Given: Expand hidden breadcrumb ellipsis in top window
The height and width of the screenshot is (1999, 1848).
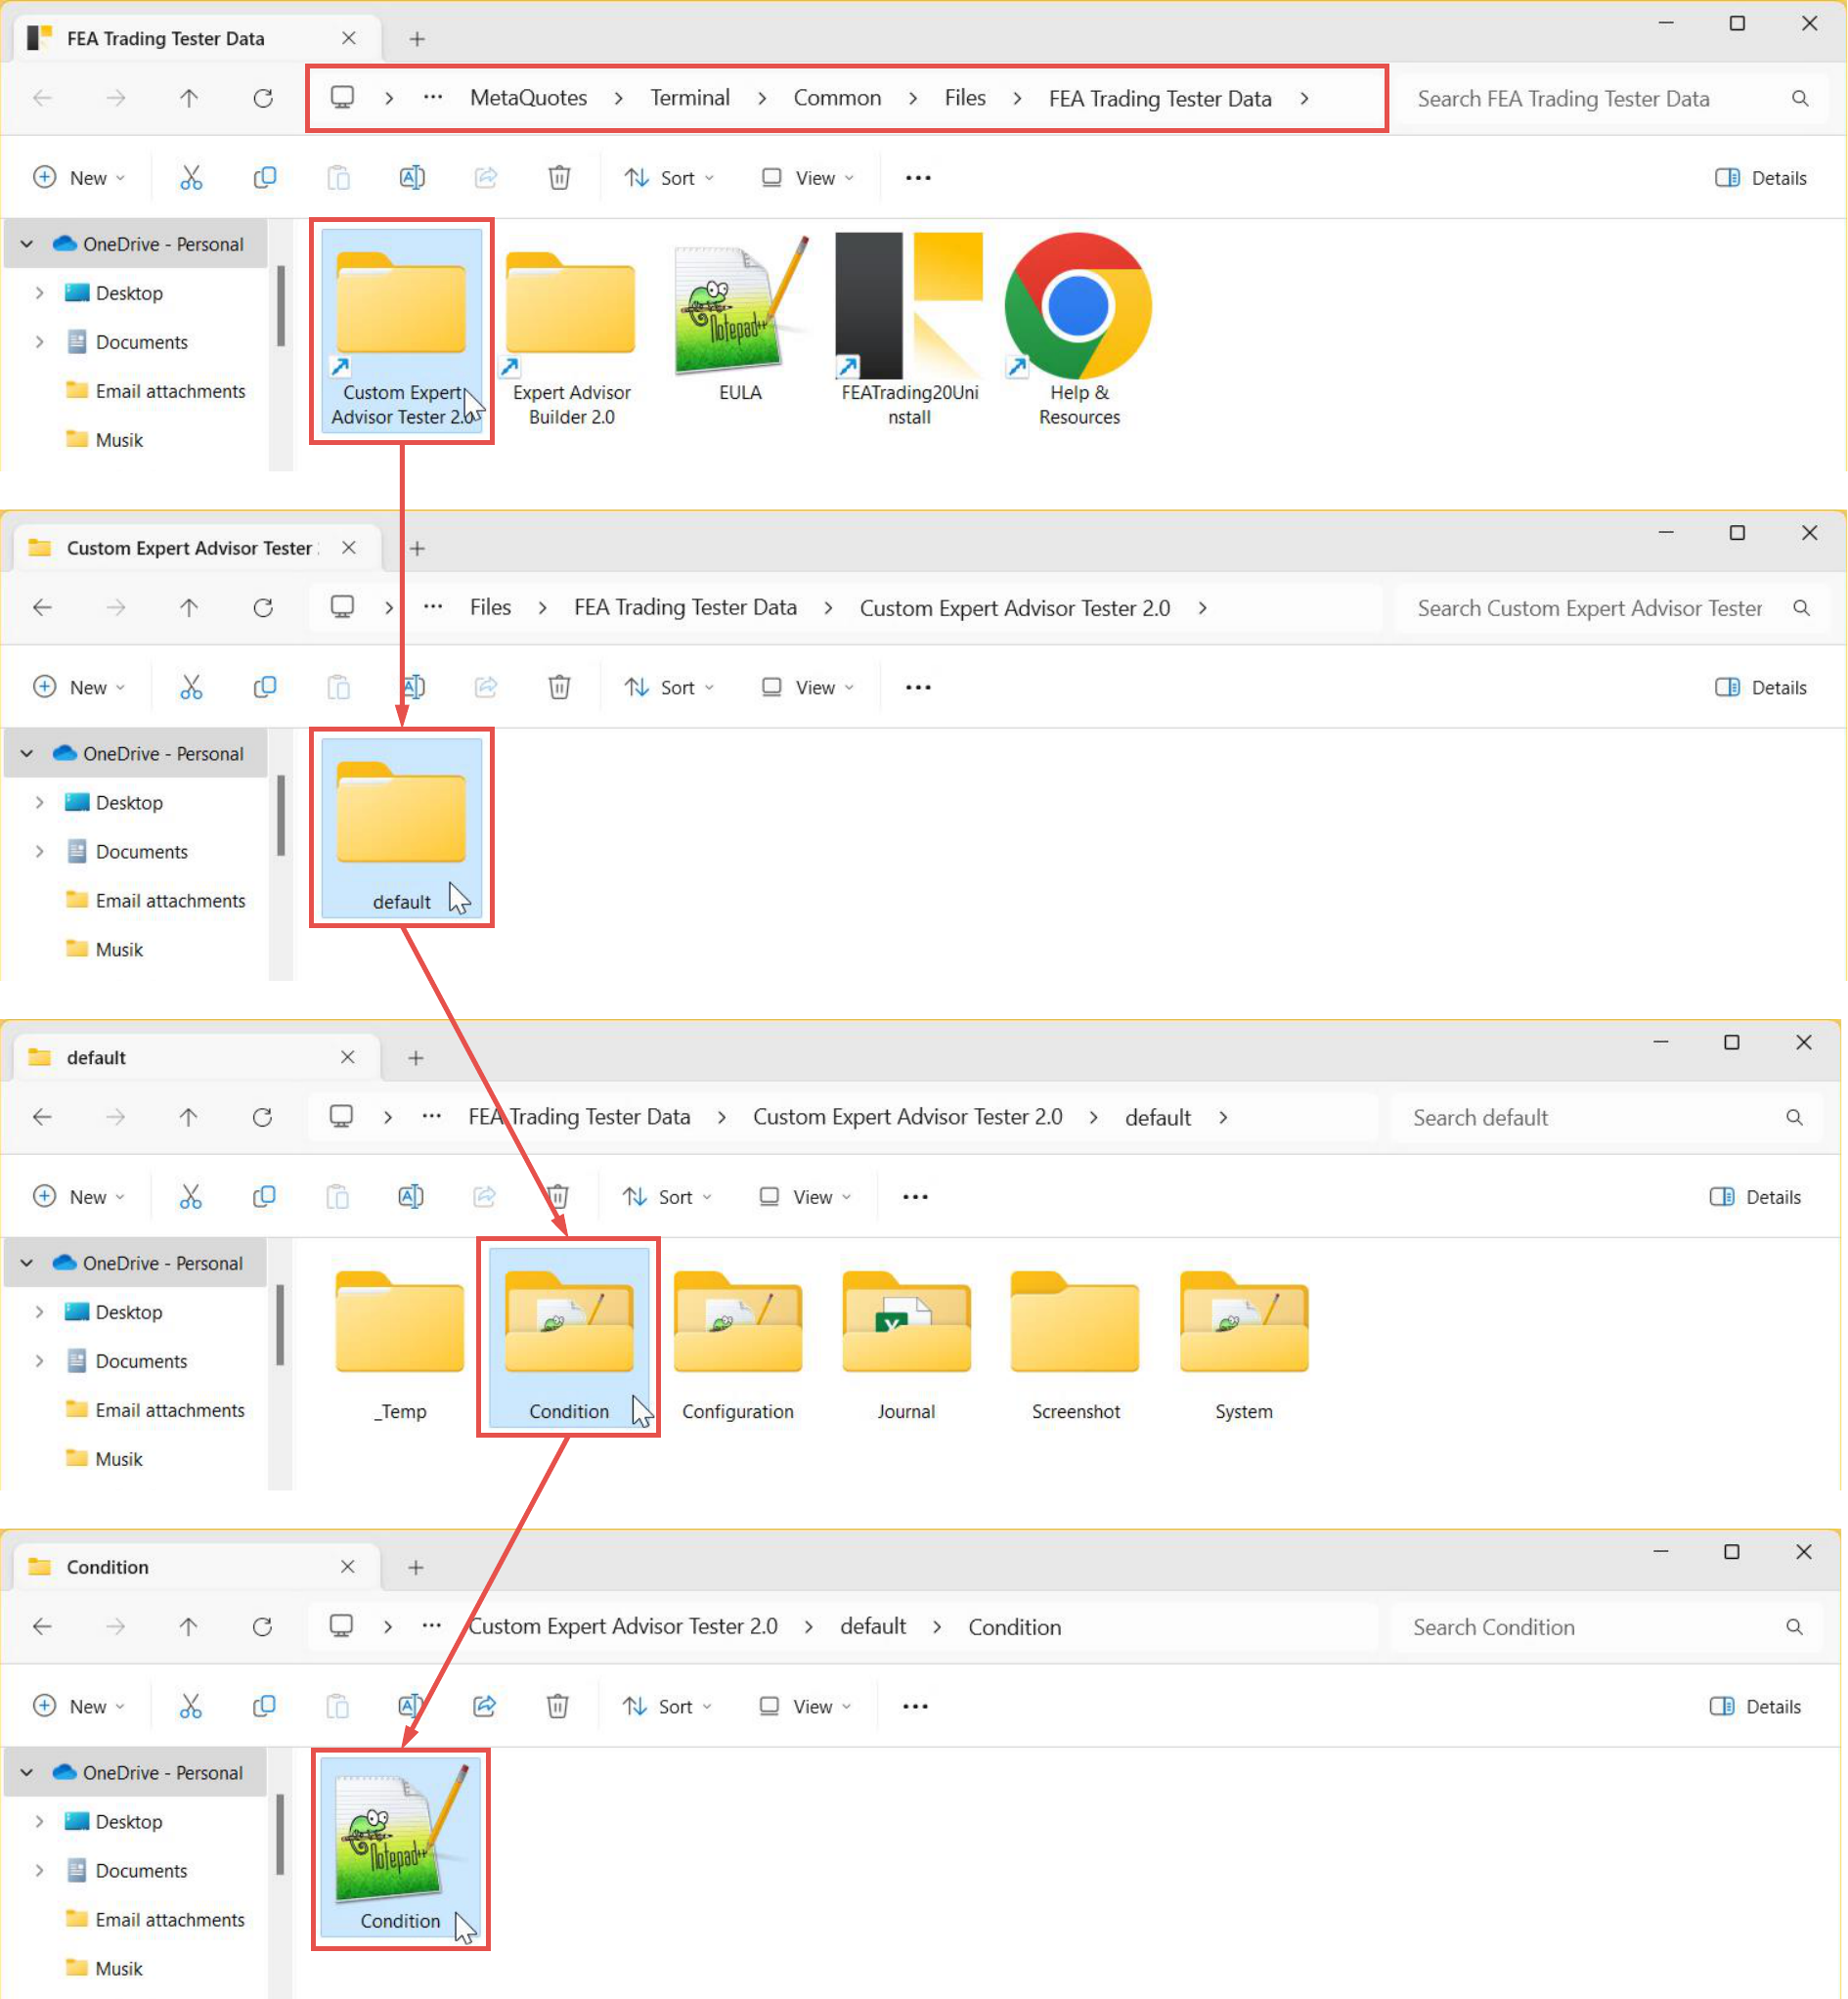Looking at the screenshot, I should click(433, 98).
